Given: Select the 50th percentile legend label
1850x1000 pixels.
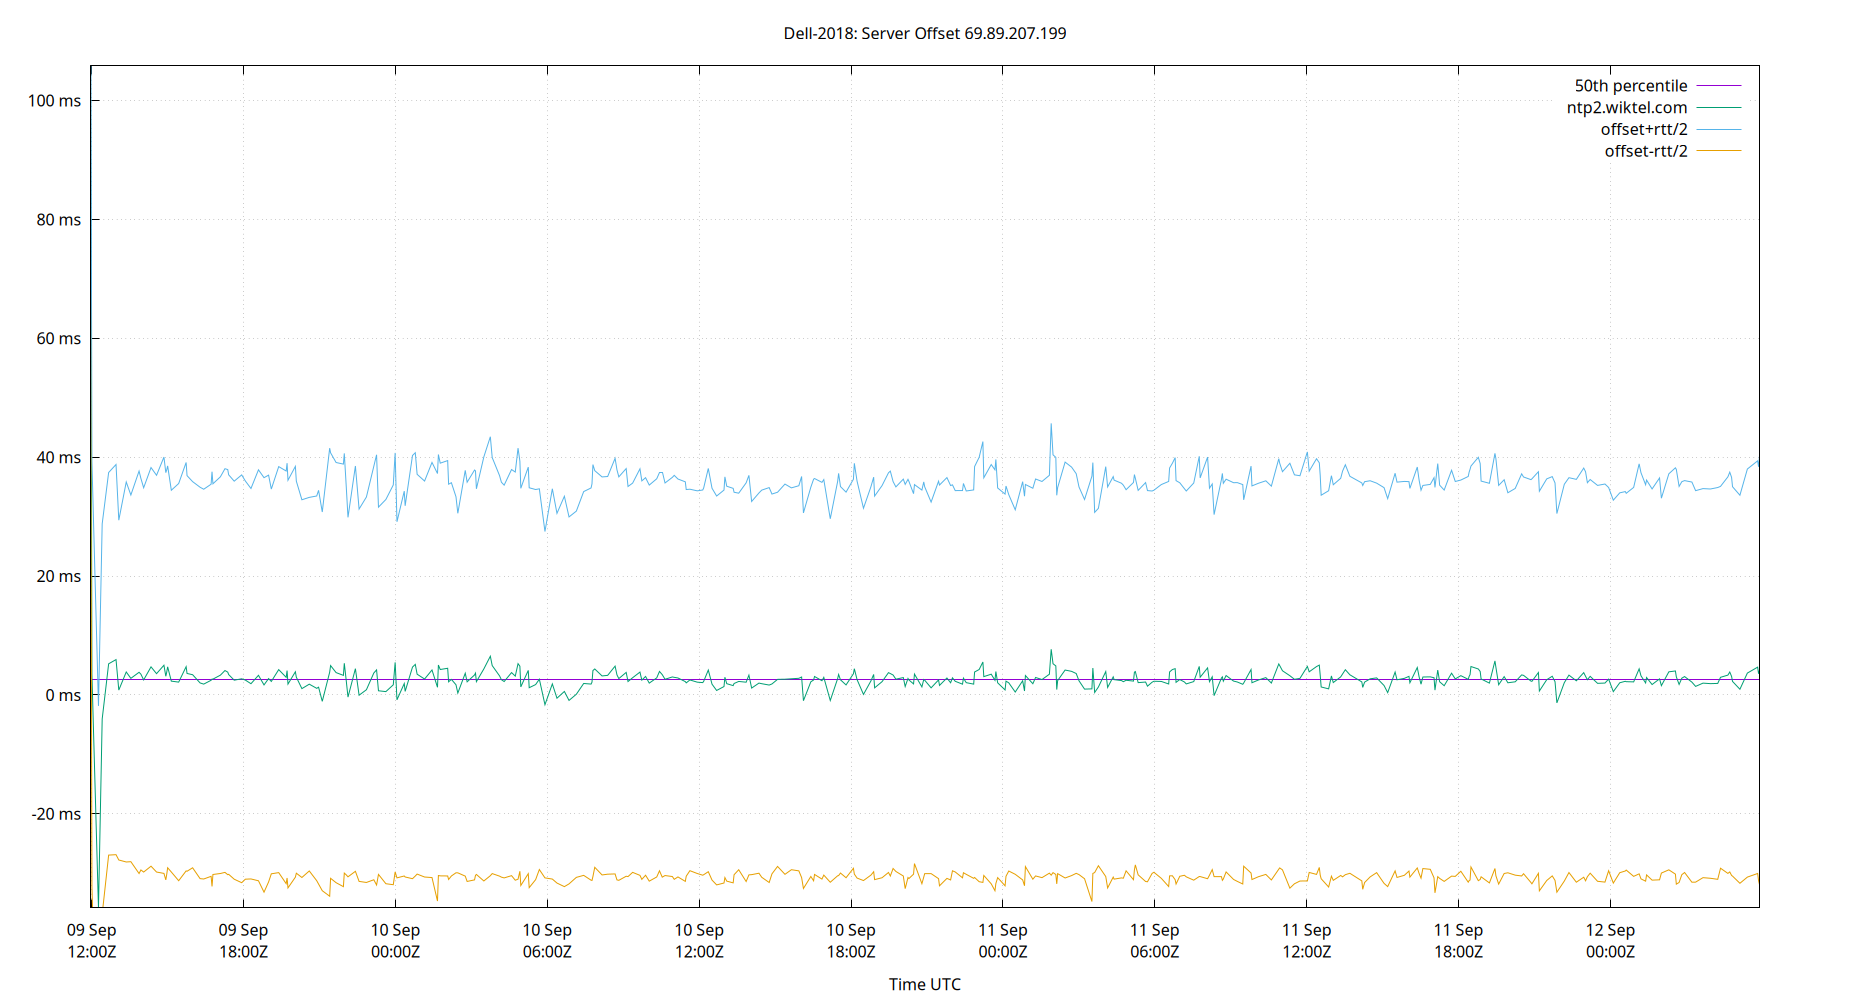Looking at the screenshot, I should [1630, 86].
